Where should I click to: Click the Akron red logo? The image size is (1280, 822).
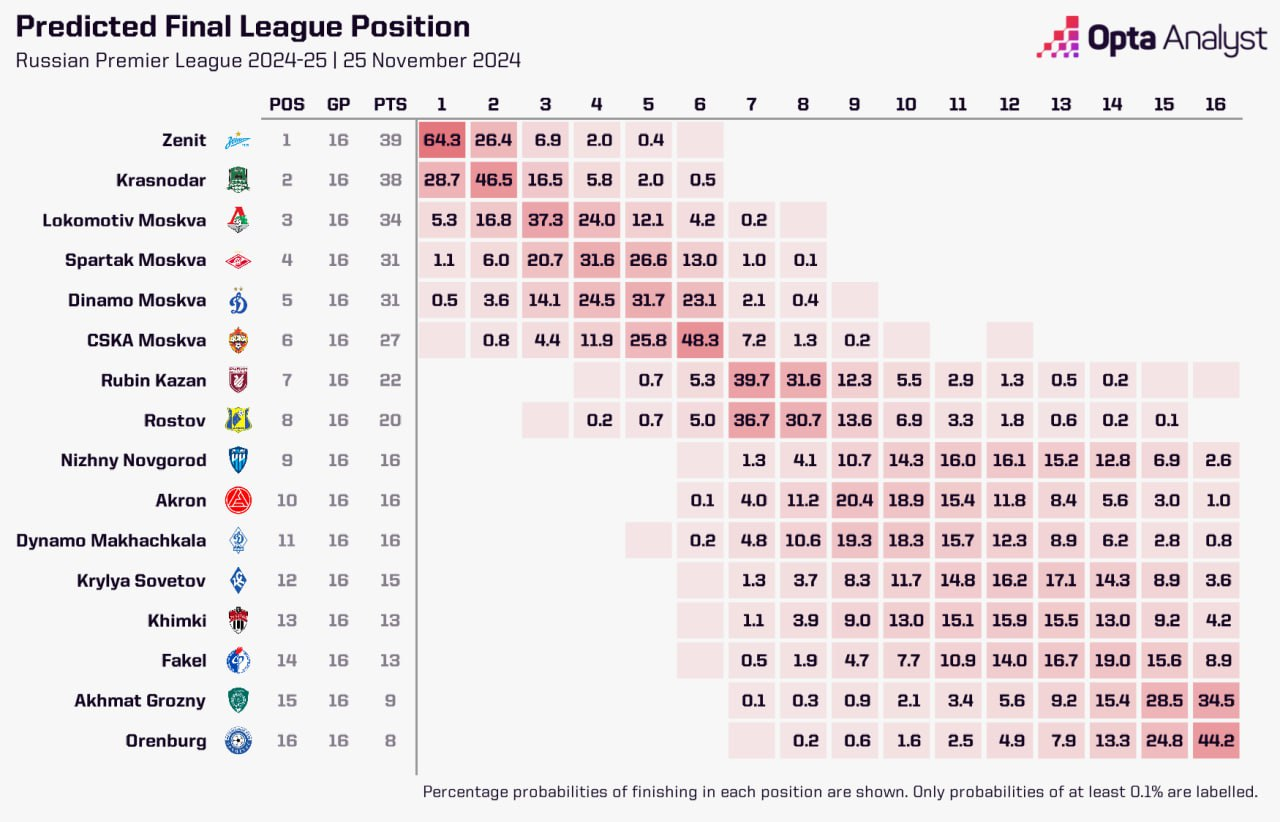tap(238, 500)
